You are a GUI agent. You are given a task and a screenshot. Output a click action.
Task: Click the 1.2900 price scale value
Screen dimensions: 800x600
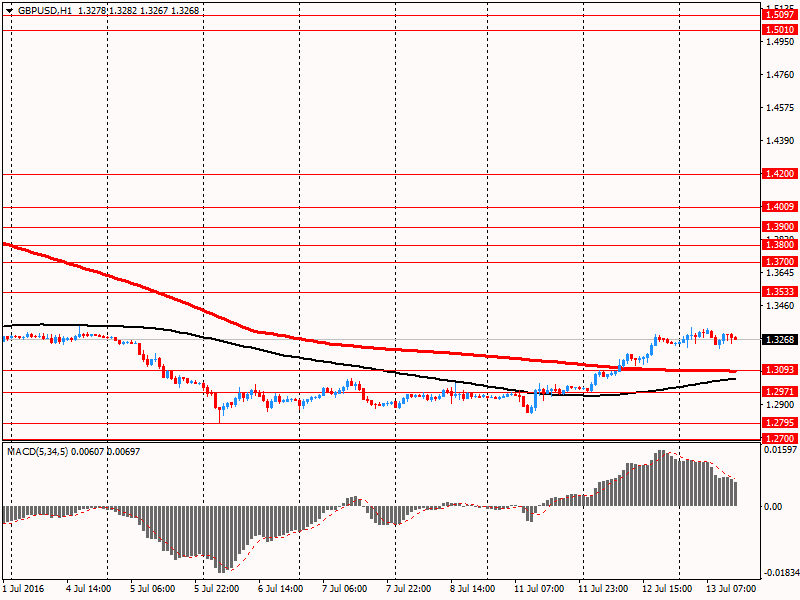tap(781, 405)
